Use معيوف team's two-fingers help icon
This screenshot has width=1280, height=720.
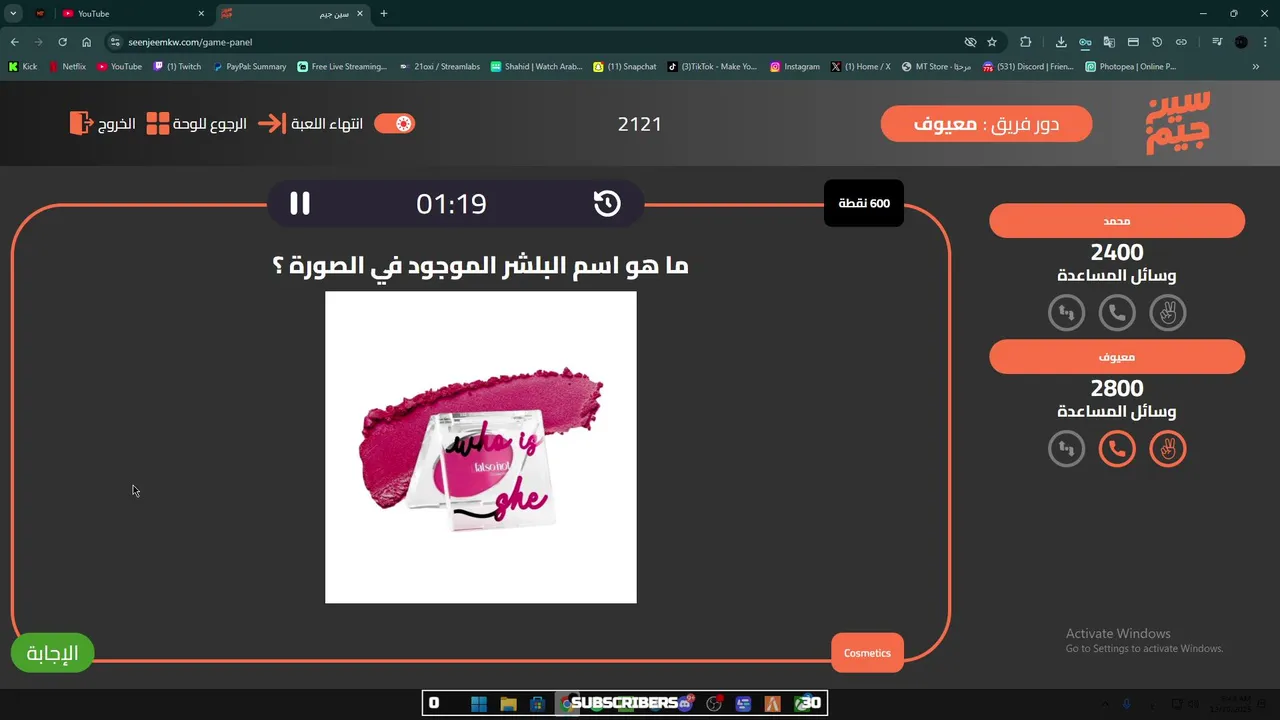(1167, 449)
